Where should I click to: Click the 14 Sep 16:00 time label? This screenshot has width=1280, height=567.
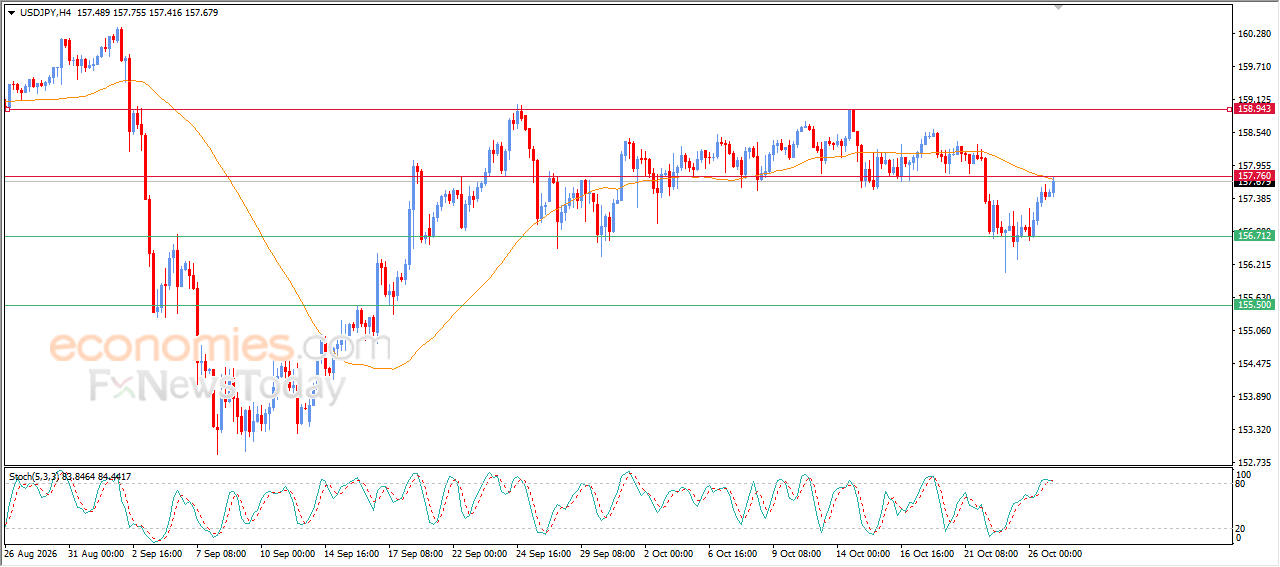pos(352,553)
